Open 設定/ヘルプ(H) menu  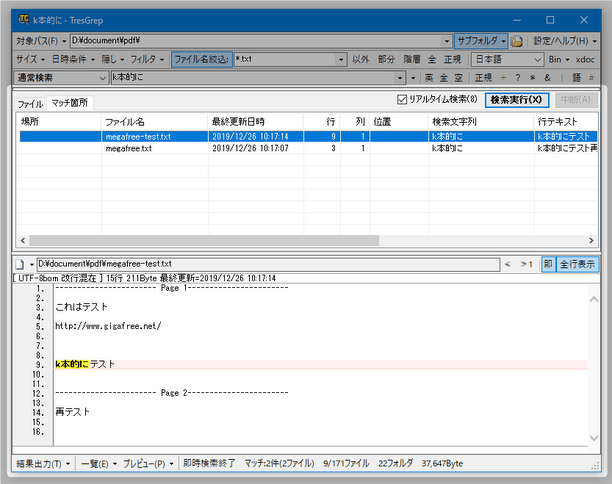pyautogui.click(x=565, y=41)
